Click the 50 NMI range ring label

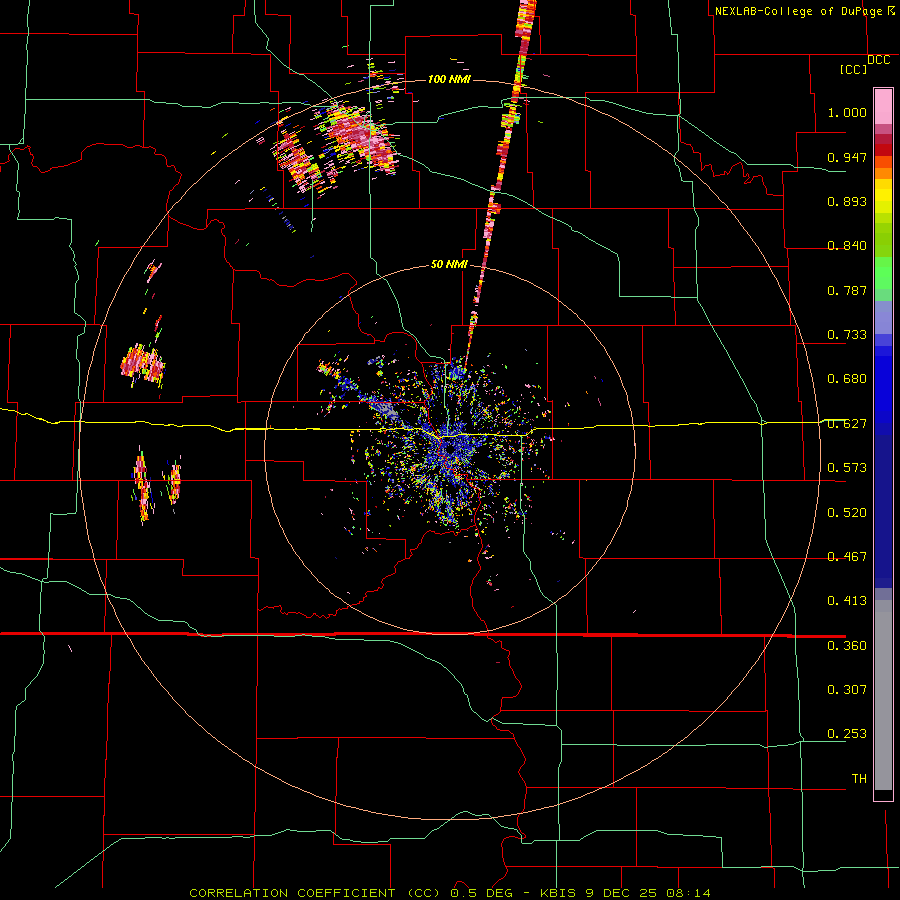point(449,264)
